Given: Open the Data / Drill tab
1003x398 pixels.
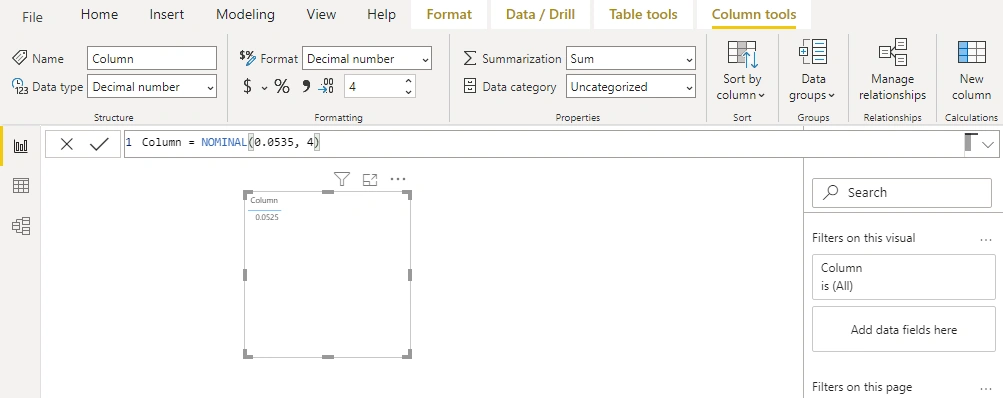Looking at the screenshot, I should point(541,14).
